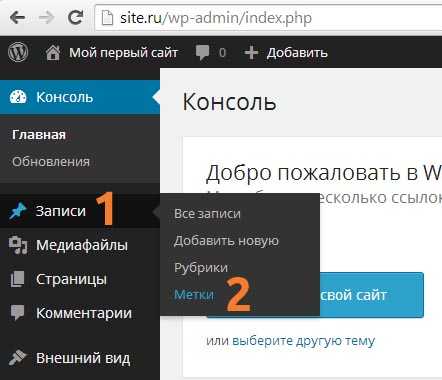
Task: Choose 'Рубрики' in flyout
Action: tap(201, 268)
